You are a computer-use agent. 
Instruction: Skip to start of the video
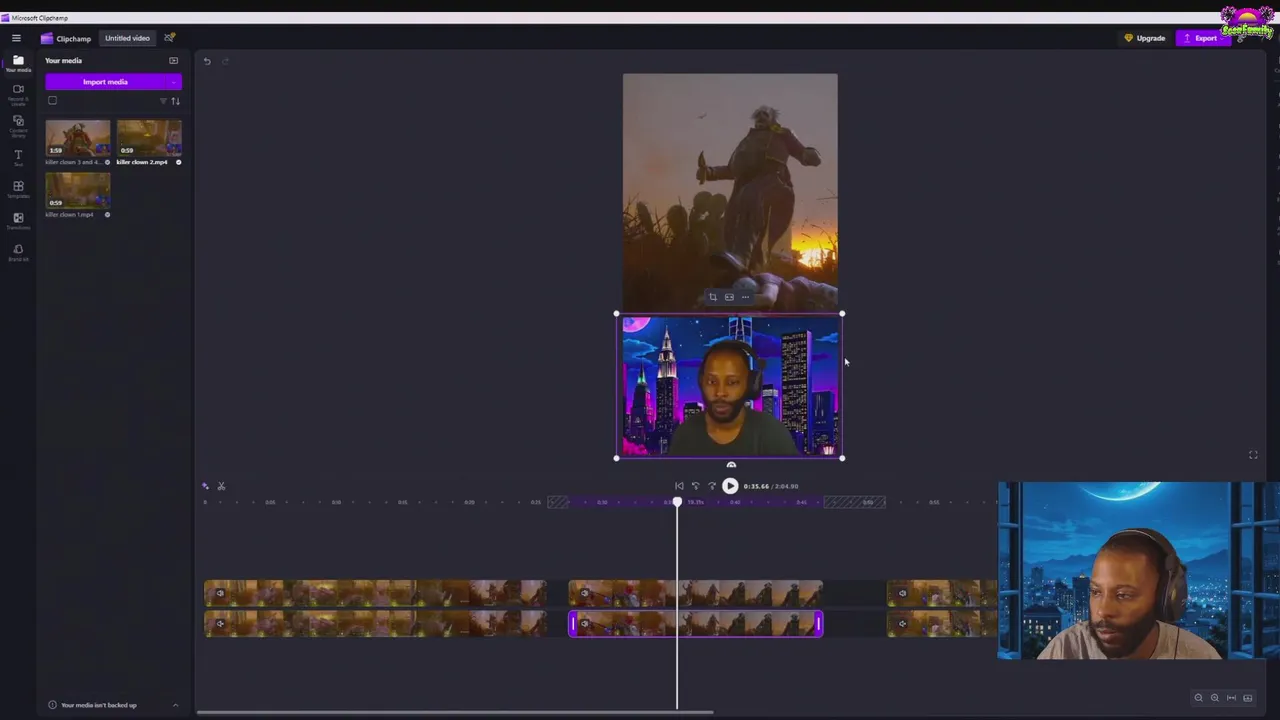pos(679,486)
